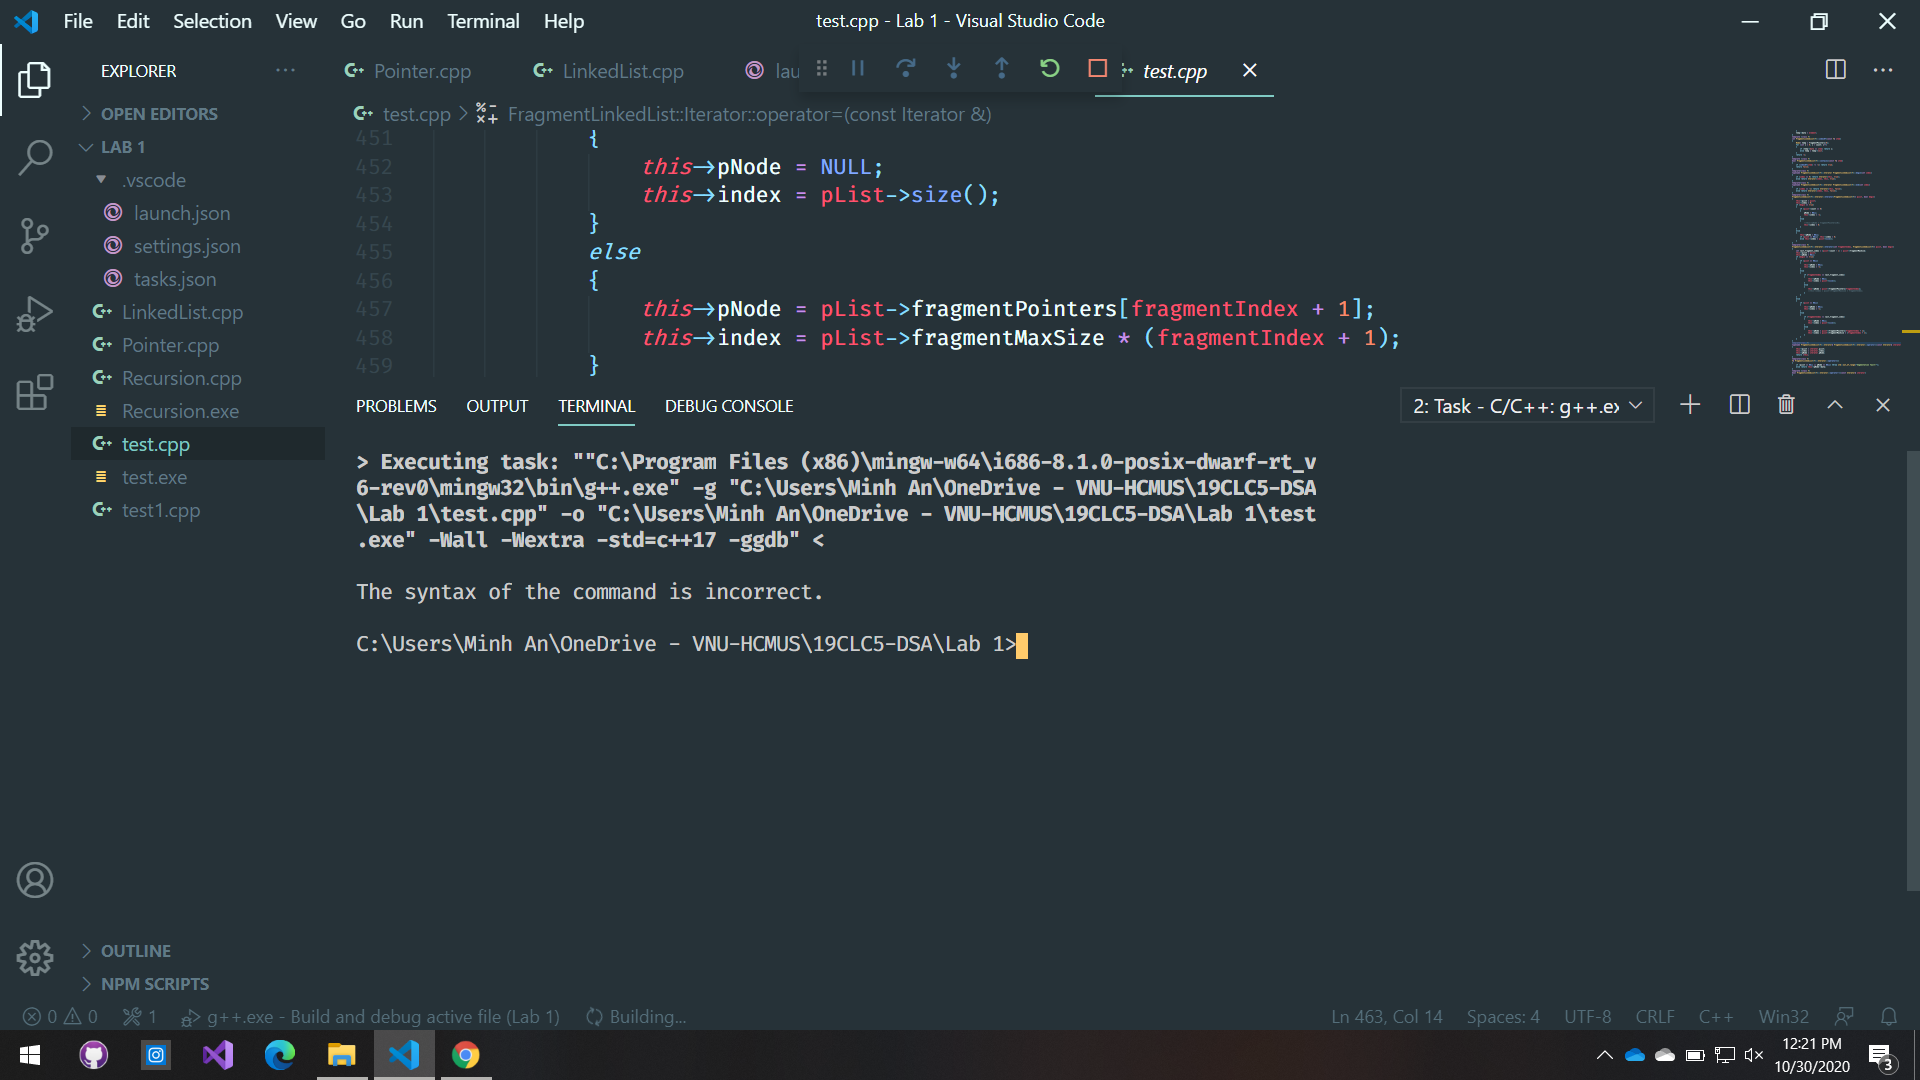Restart the debugger
This screenshot has height=1080, width=1920.
pos(1049,68)
